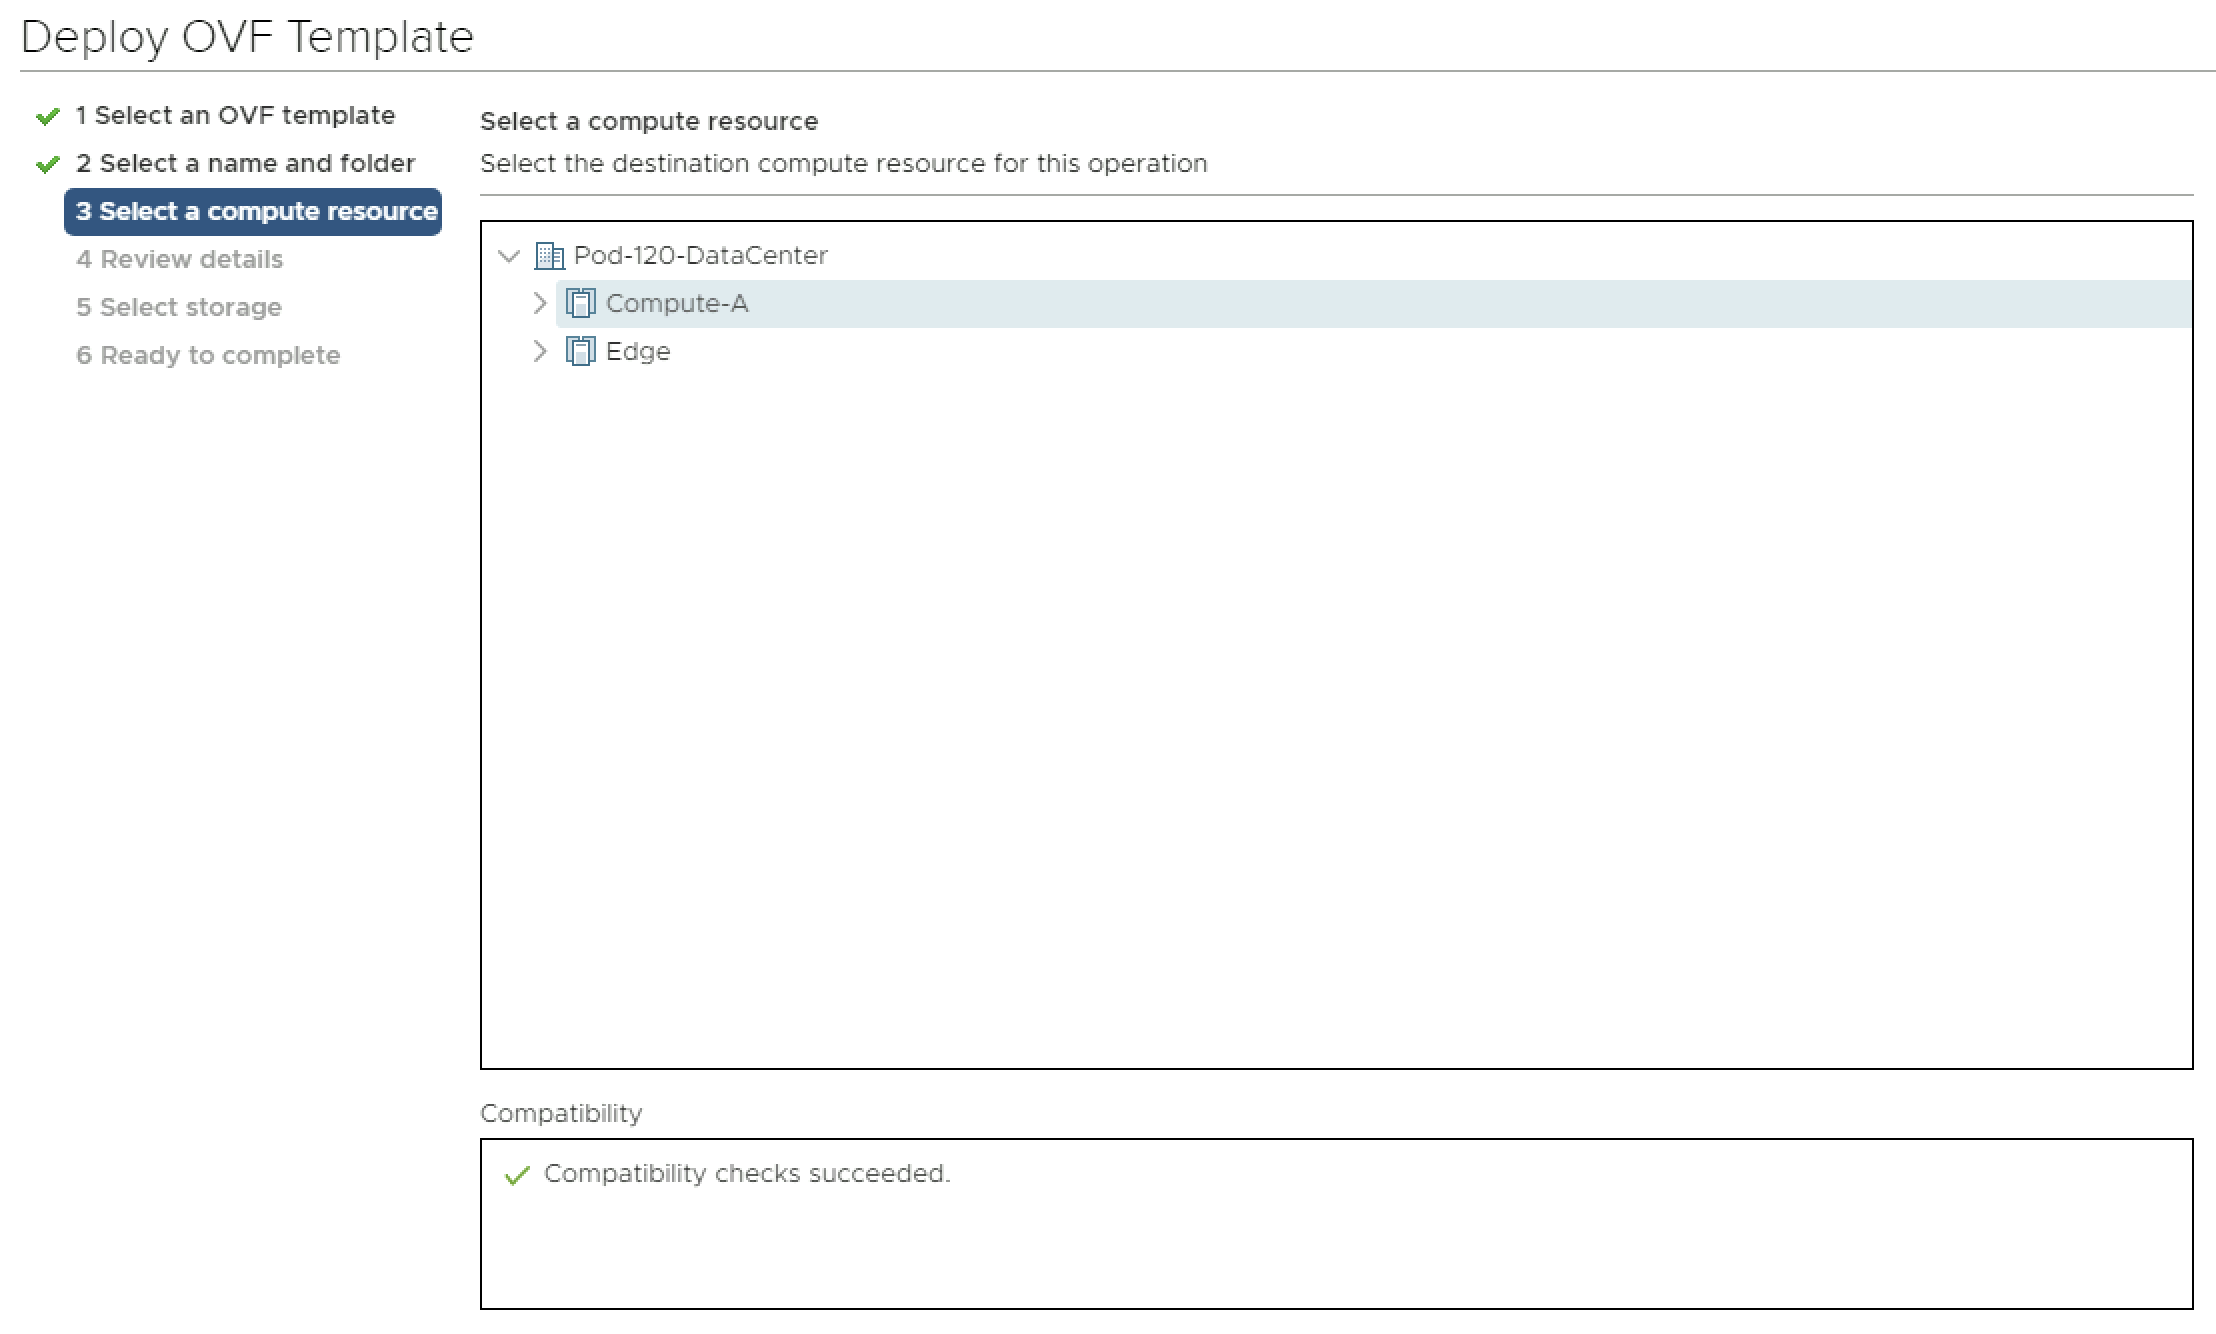Screen dimensions: 2216x1334
Task: Expand the Edge cluster node
Action: (x=540, y=351)
